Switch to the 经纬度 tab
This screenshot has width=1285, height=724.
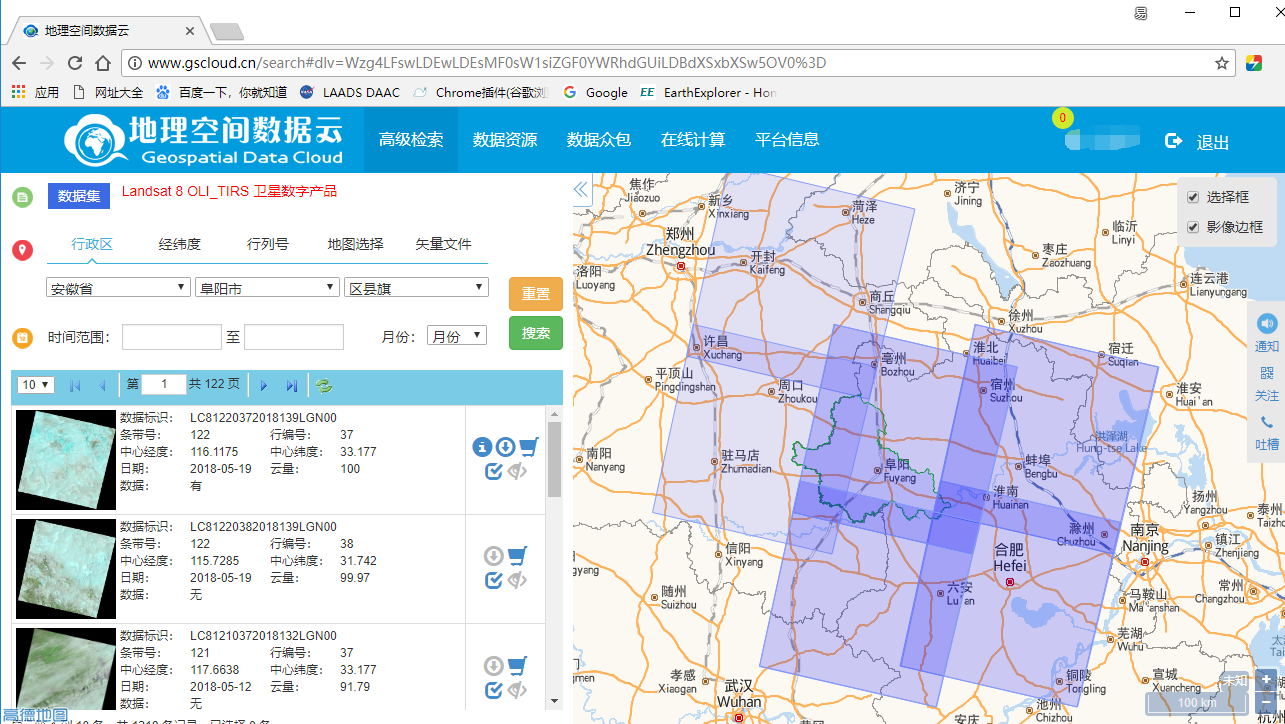(180, 244)
